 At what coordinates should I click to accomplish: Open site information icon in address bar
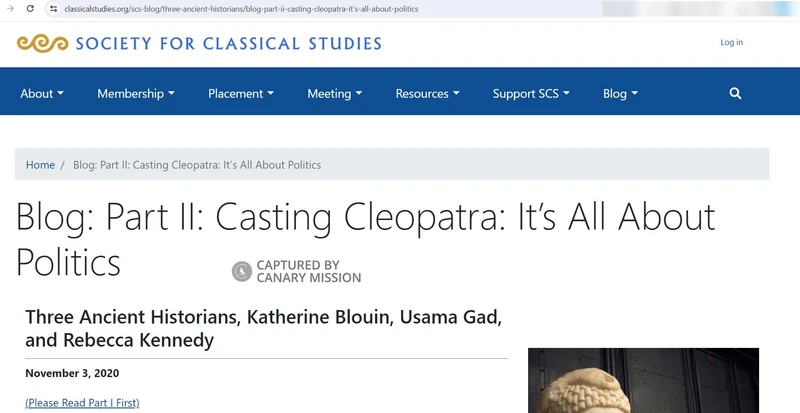tap(54, 9)
